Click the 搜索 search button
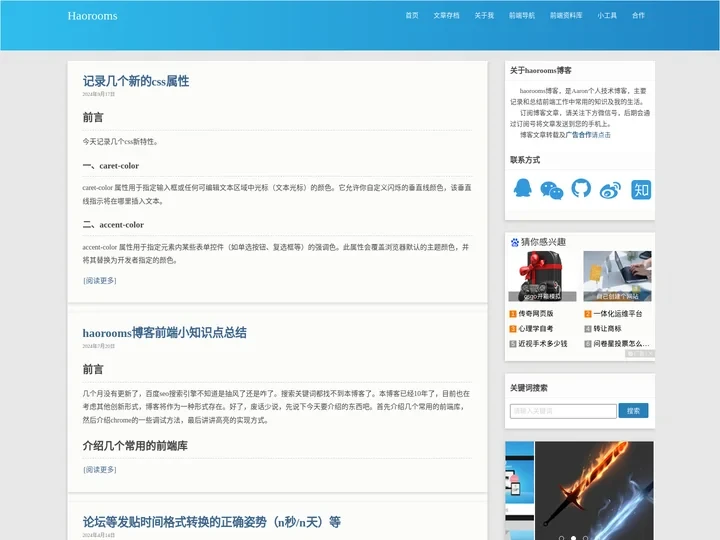The image size is (720, 540). (x=633, y=411)
